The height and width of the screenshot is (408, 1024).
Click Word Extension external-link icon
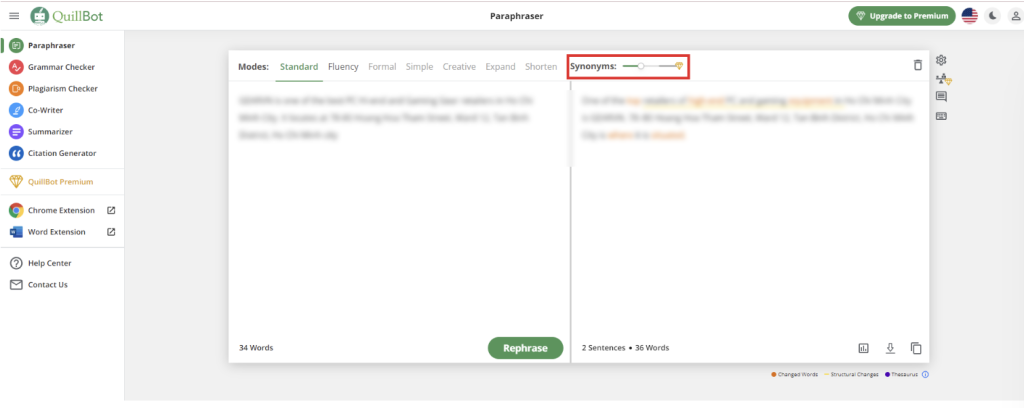(x=111, y=232)
